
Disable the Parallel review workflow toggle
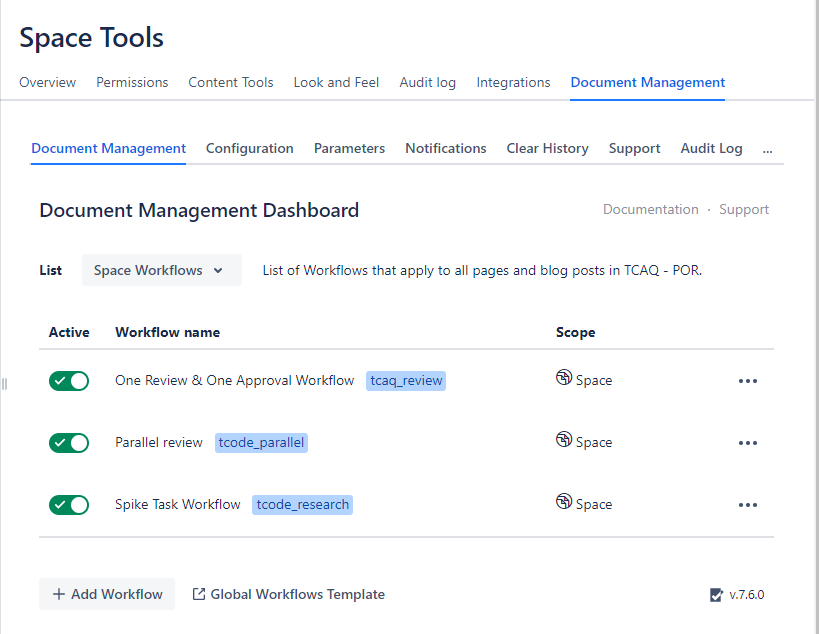point(69,443)
